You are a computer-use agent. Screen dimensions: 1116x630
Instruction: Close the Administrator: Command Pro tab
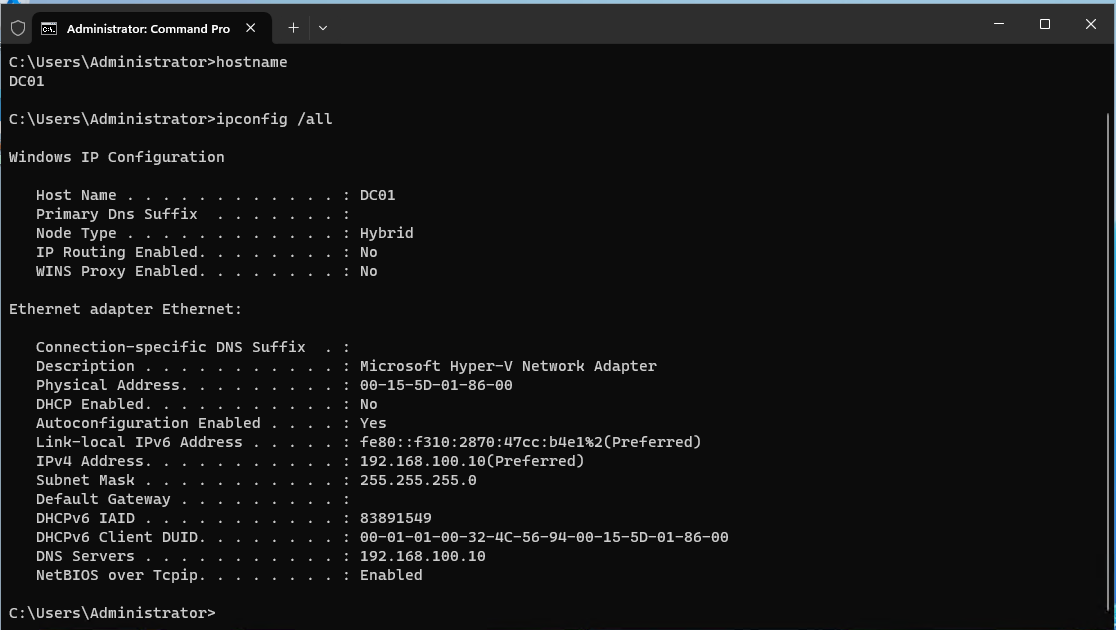click(x=251, y=28)
